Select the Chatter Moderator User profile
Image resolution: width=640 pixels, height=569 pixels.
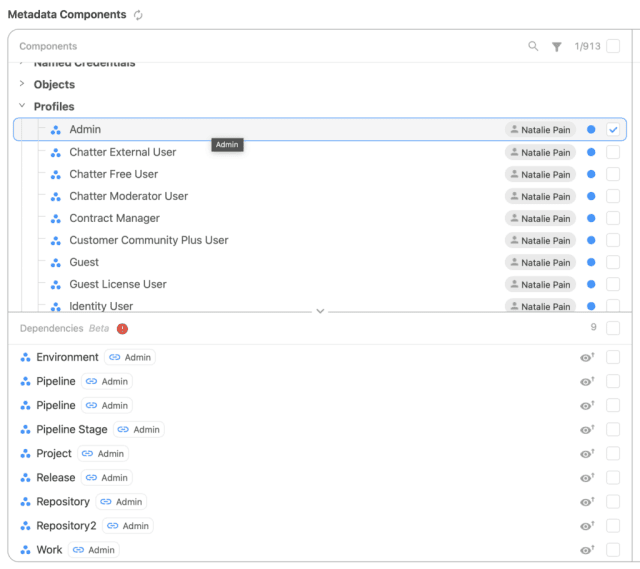(x=129, y=196)
